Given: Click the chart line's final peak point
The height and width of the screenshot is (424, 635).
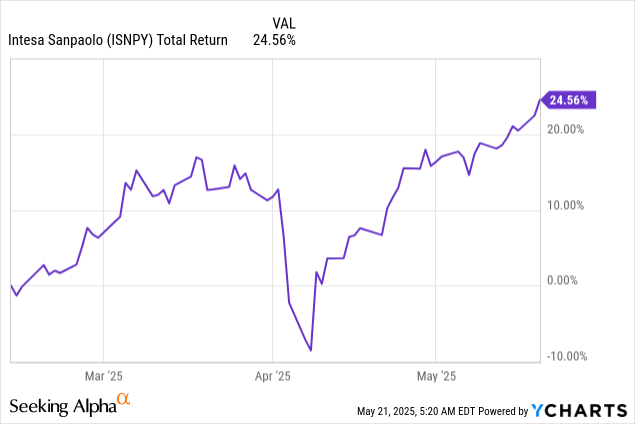Looking at the screenshot, I should pos(540,99).
